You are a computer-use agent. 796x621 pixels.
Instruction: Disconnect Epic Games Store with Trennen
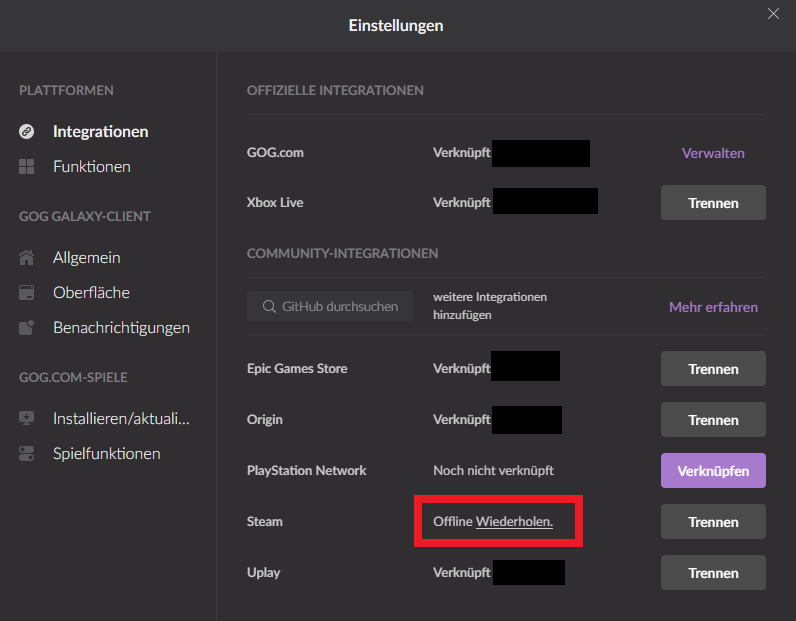click(713, 369)
